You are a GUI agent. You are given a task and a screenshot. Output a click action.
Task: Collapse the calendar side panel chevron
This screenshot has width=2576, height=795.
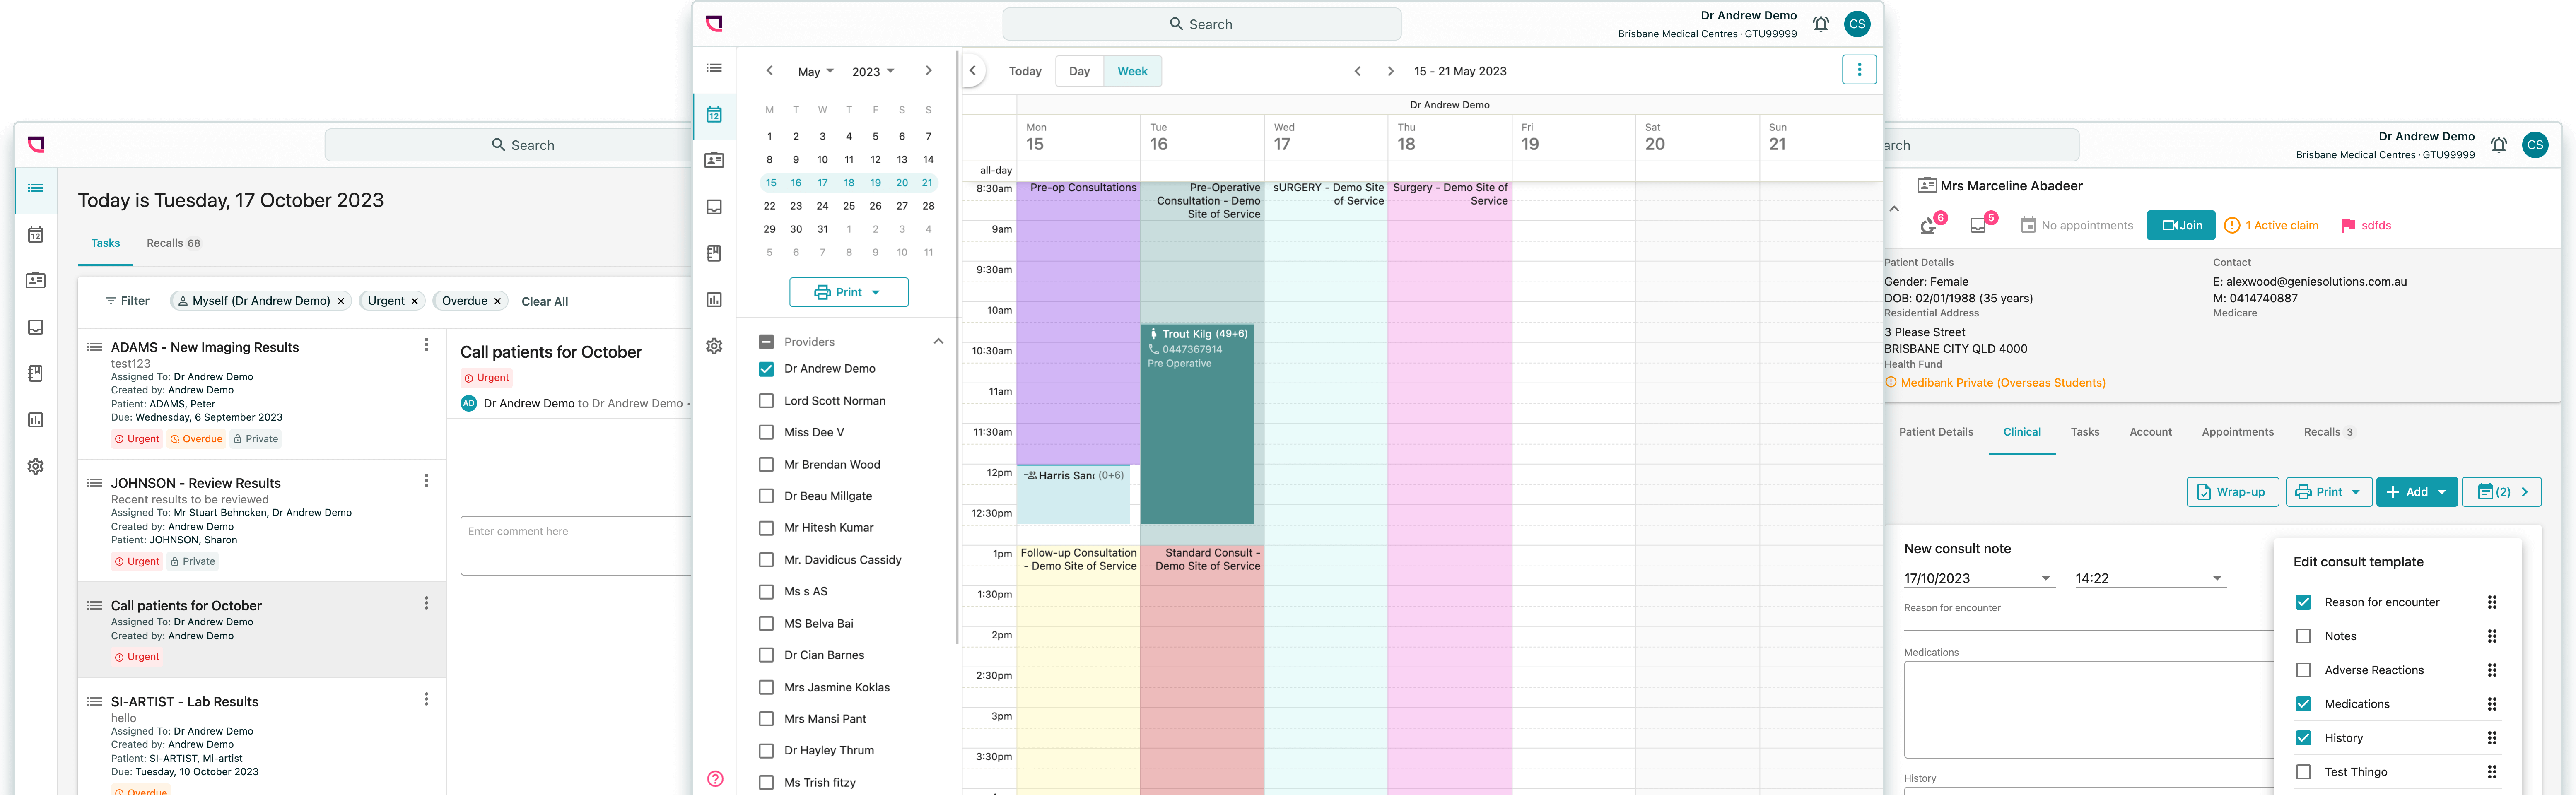pos(973,71)
